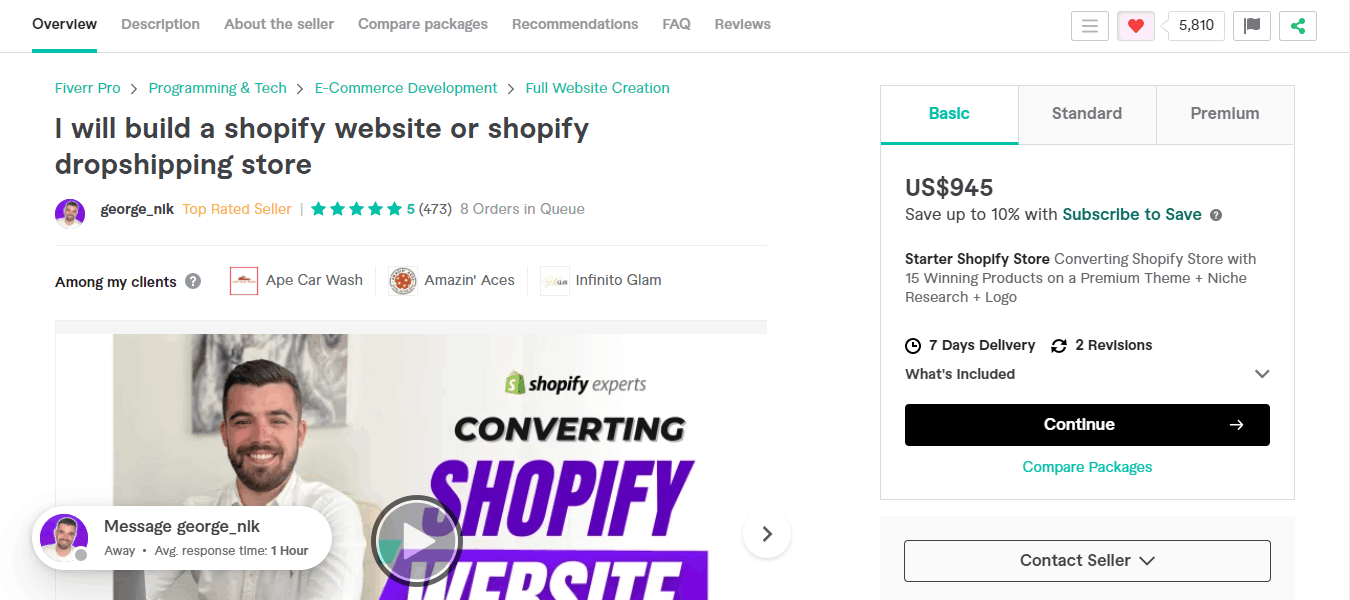The height and width of the screenshot is (600, 1350).
Task: Click the help icon beside Among my clients
Action: [192, 281]
